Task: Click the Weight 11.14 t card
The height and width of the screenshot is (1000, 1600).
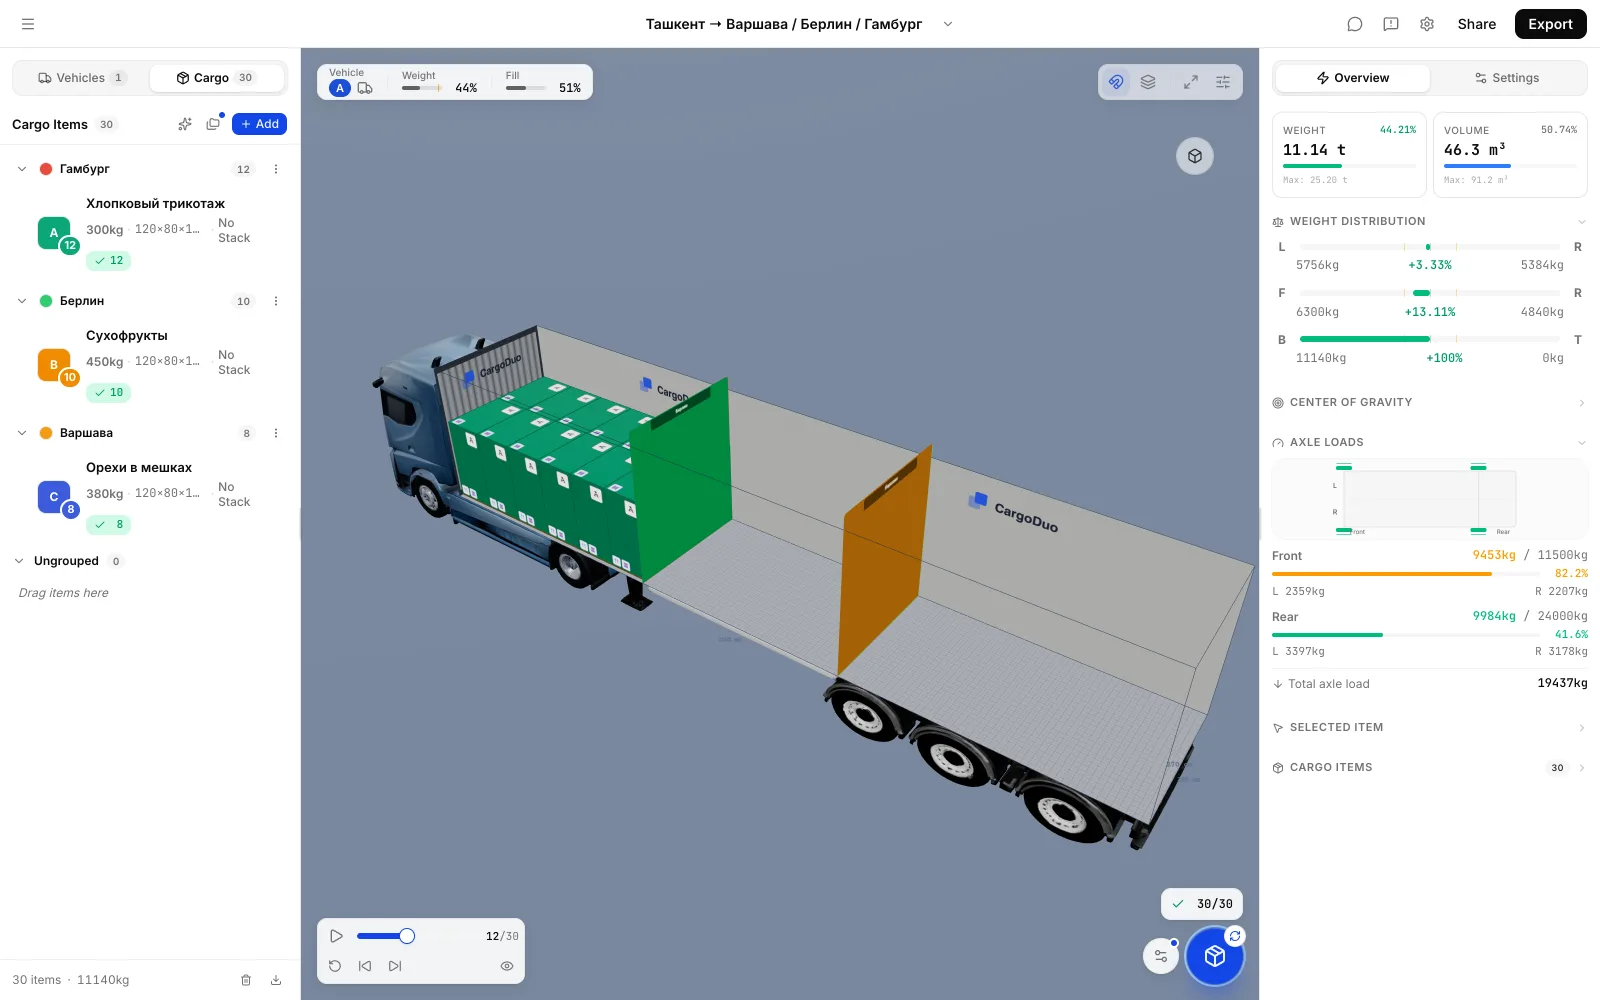Action: click(x=1349, y=155)
